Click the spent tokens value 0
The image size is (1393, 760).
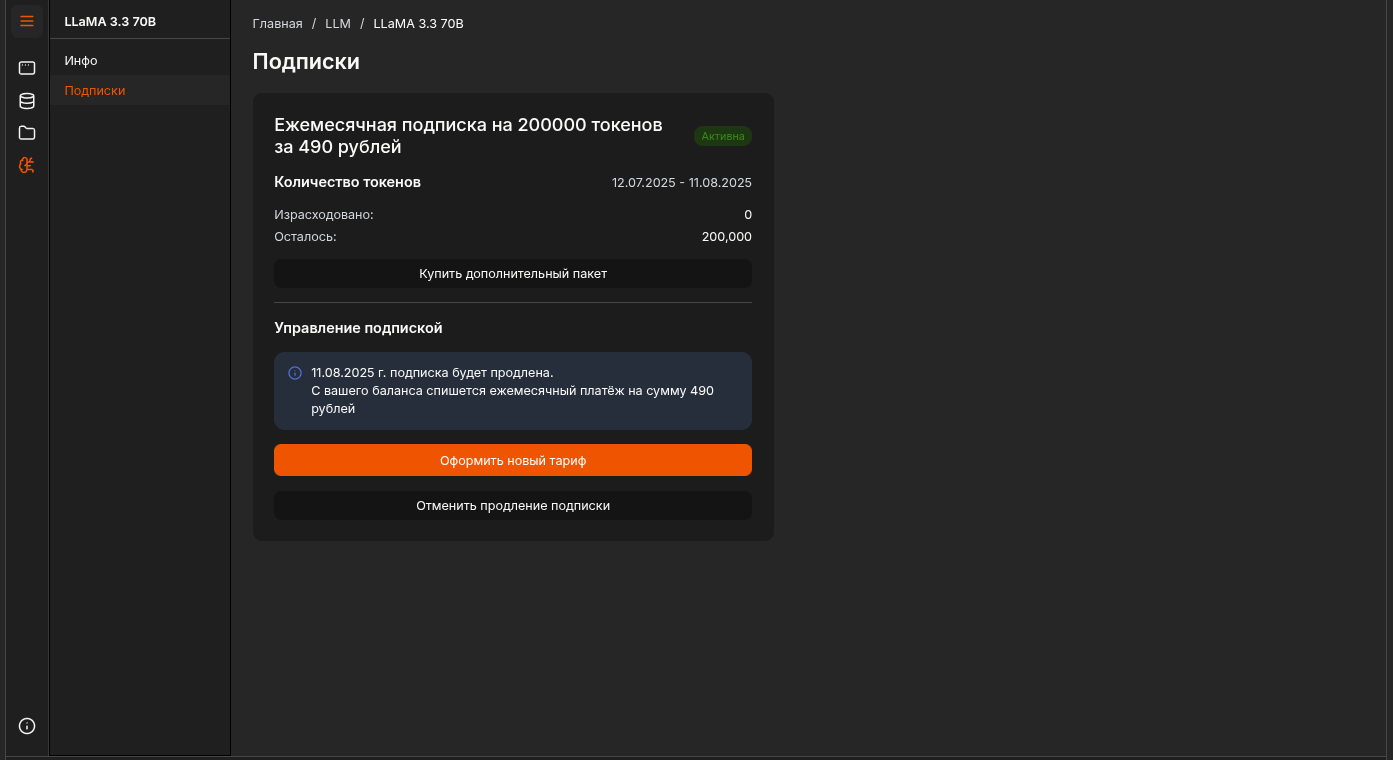pyautogui.click(x=748, y=215)
